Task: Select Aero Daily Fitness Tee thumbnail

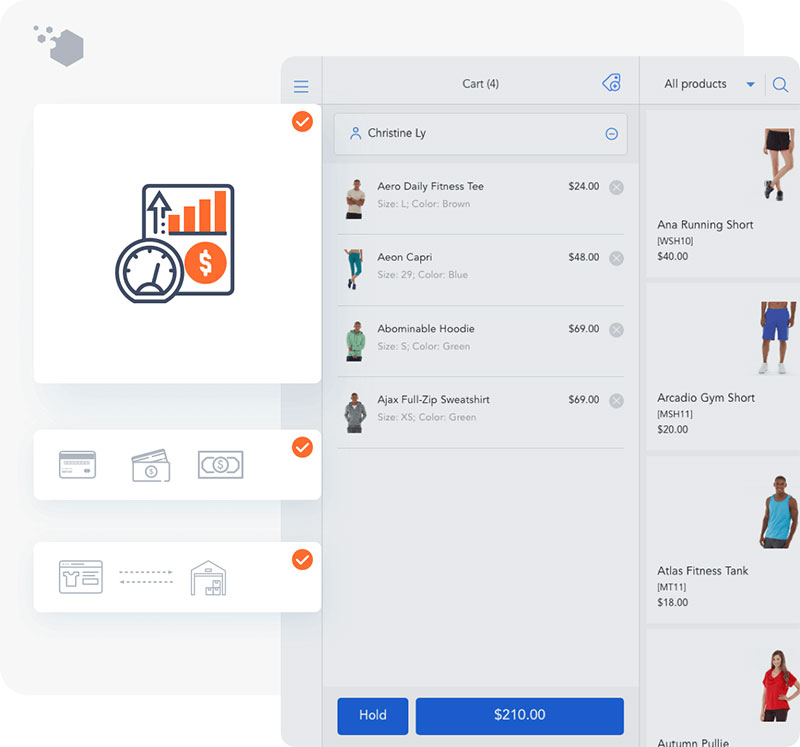Action: [355, 199]
